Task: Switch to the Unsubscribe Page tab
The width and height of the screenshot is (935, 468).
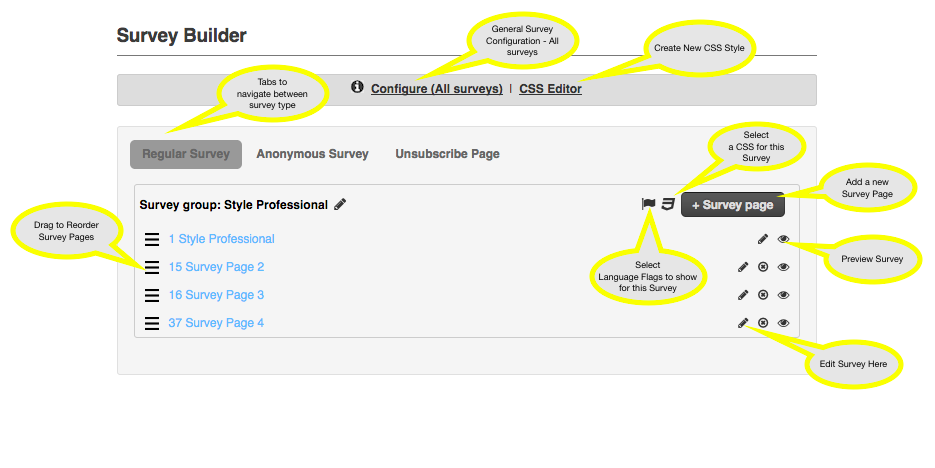Action: pyautogui.click(x=447, y=154)
